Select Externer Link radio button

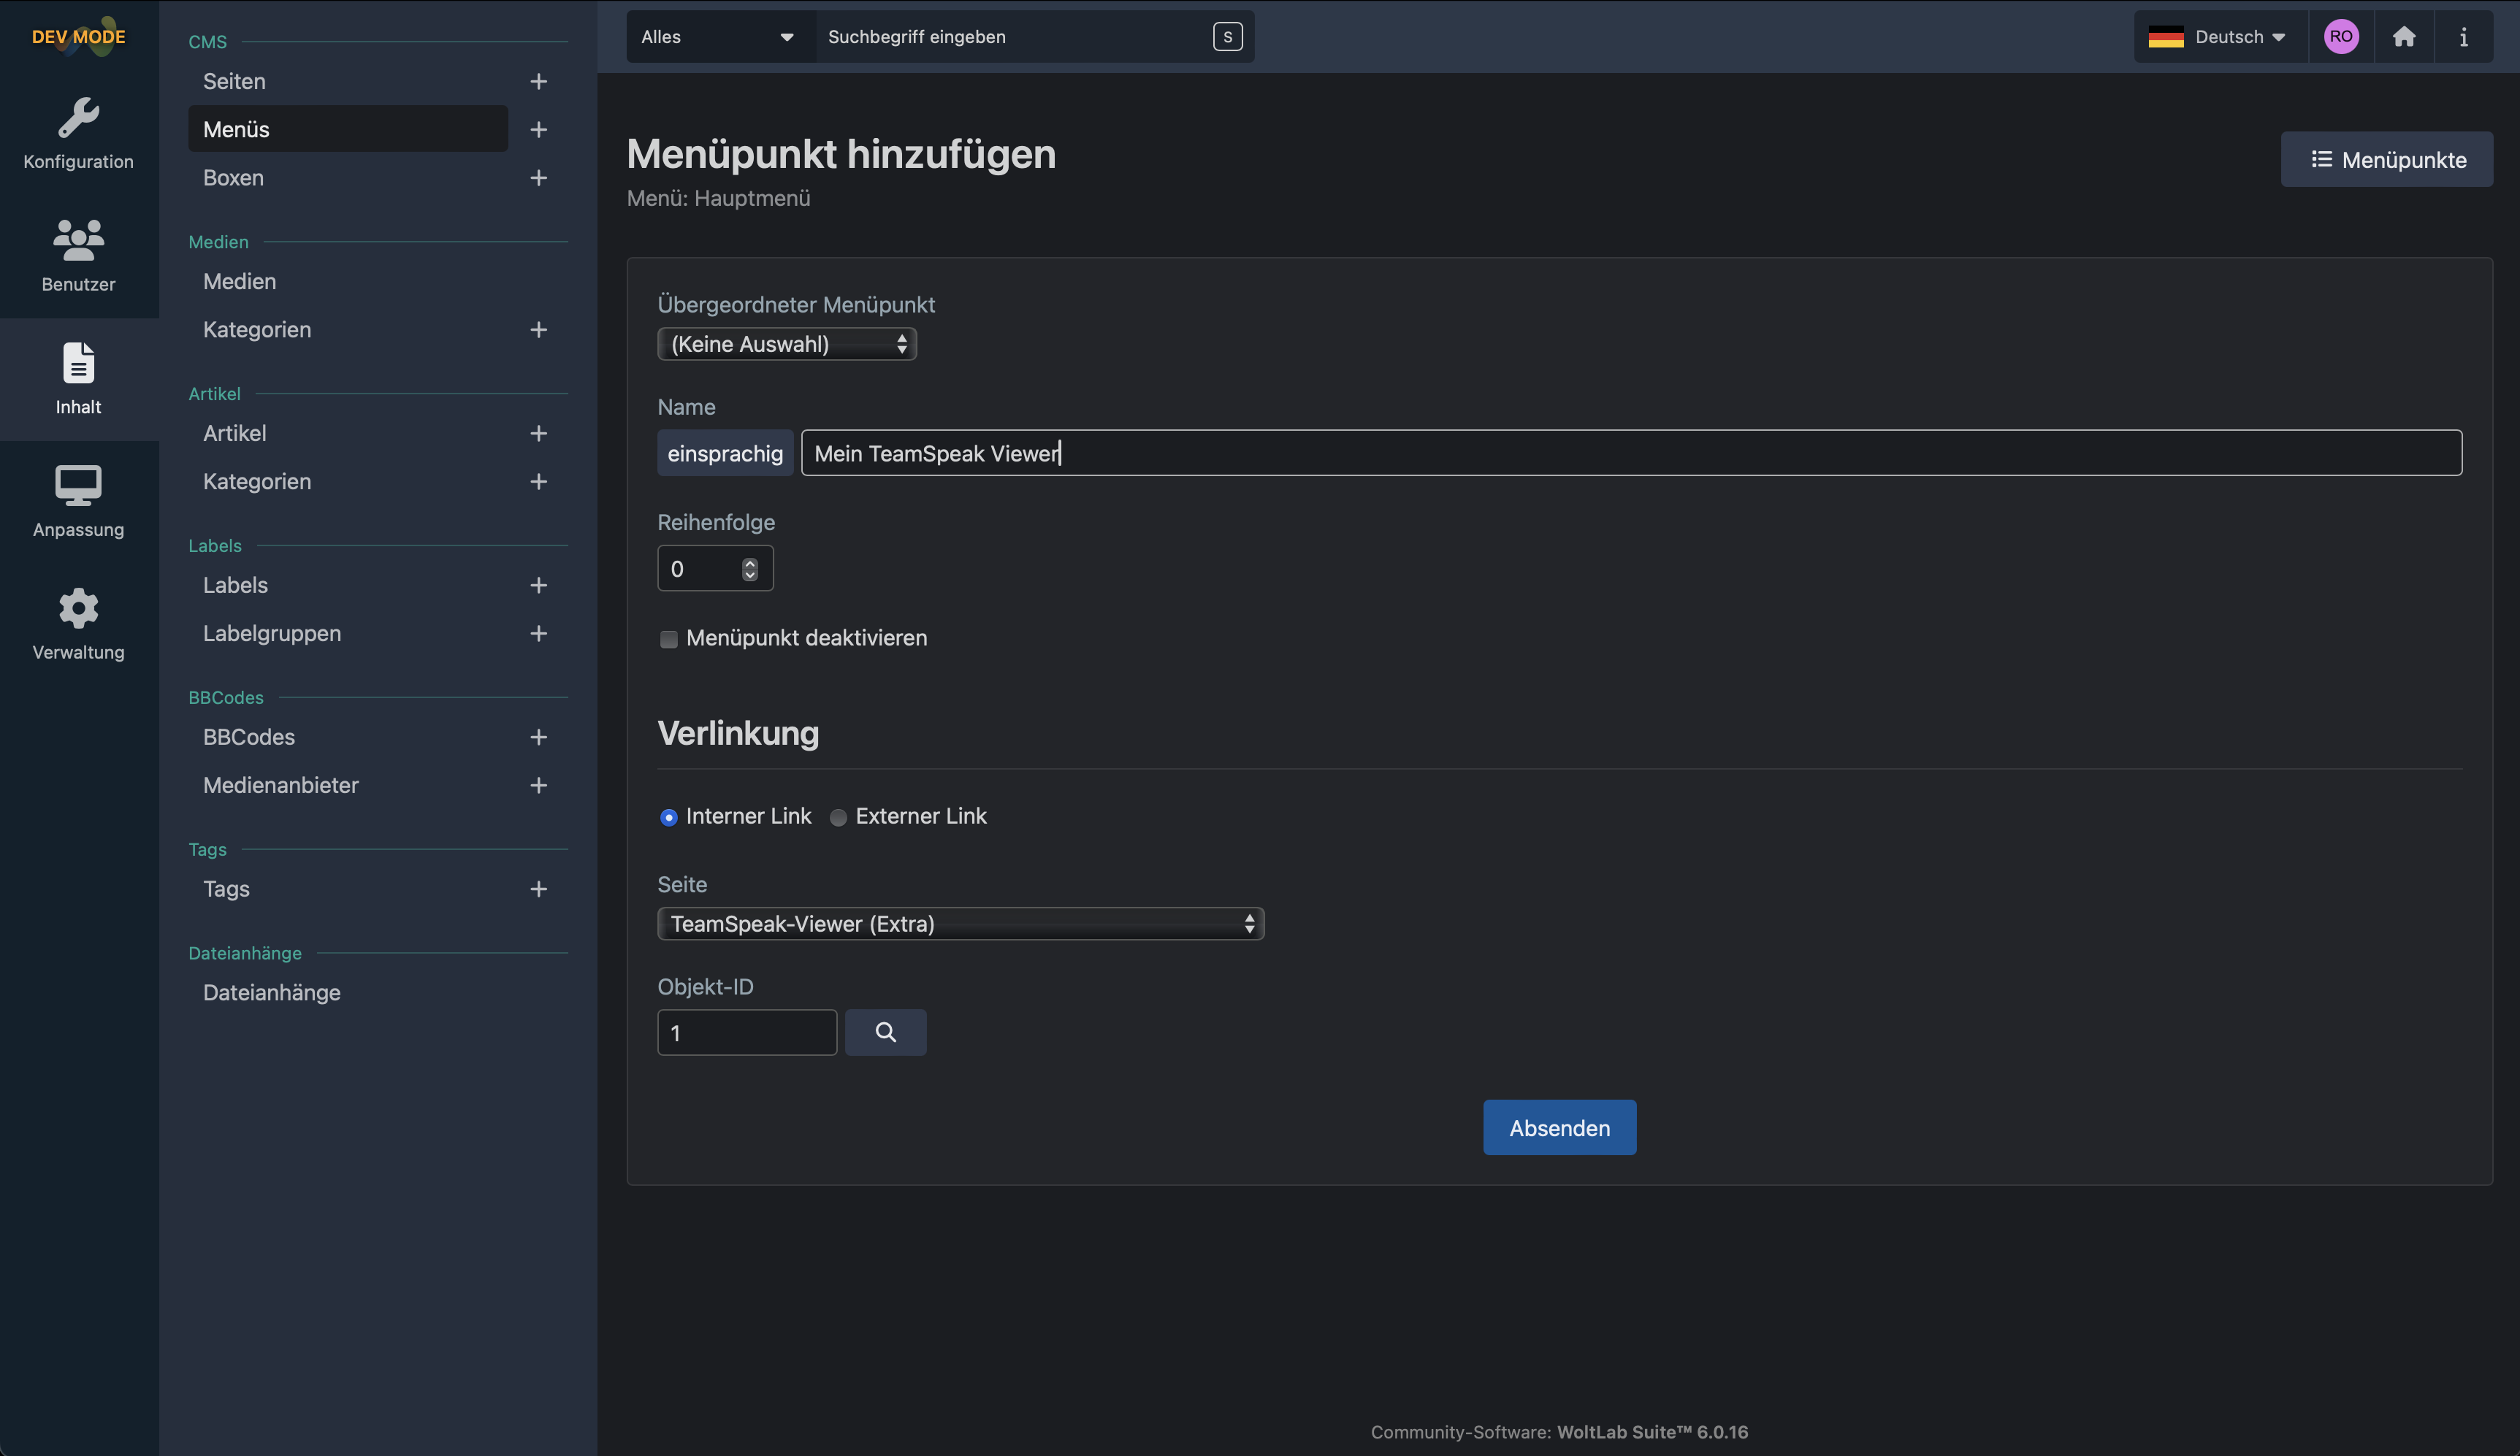(838, 817)
